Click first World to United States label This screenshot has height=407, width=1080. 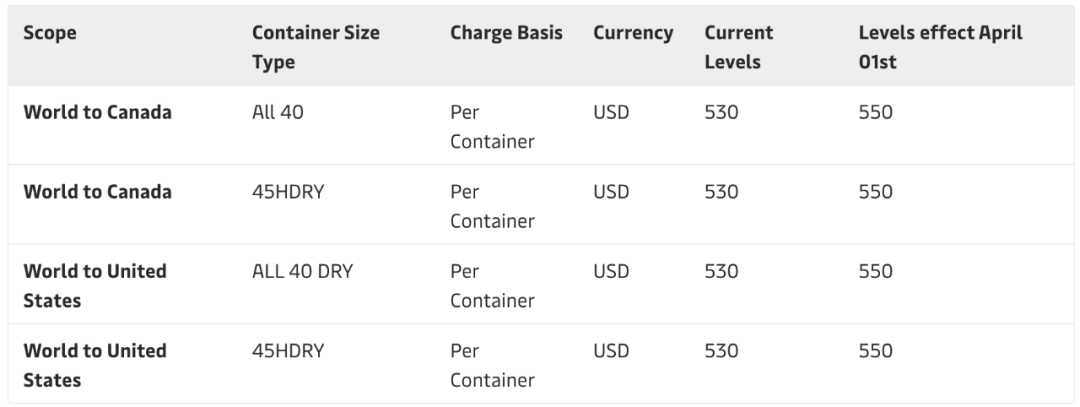94,285
